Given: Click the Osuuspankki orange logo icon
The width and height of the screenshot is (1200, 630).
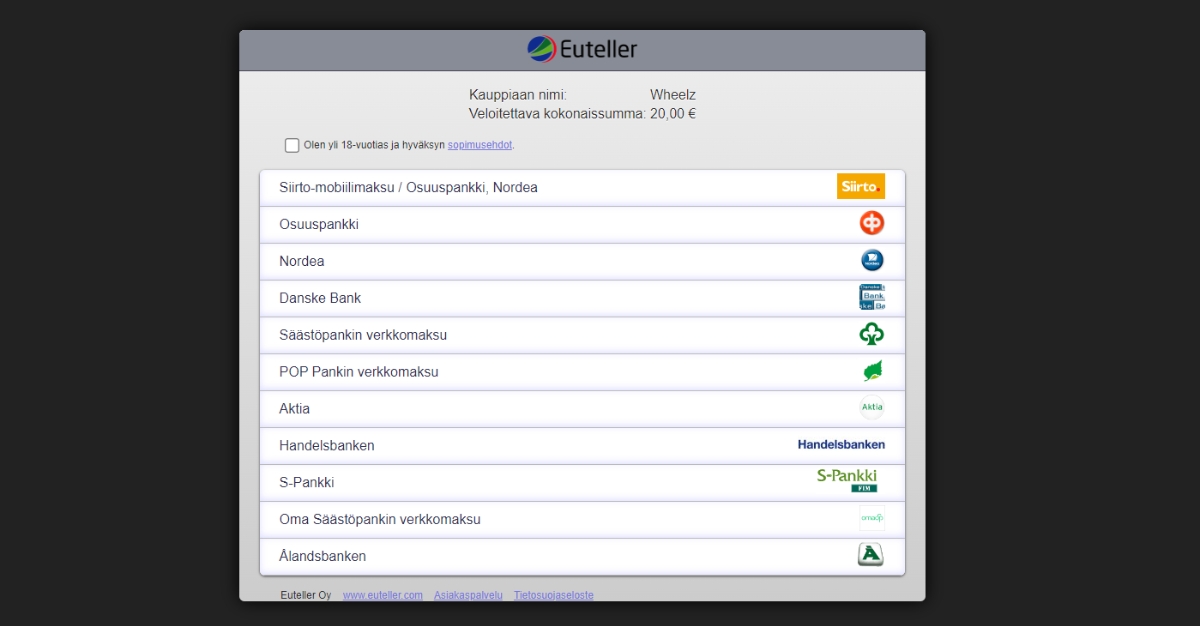Looking at the screenshot, I should 872,224.
